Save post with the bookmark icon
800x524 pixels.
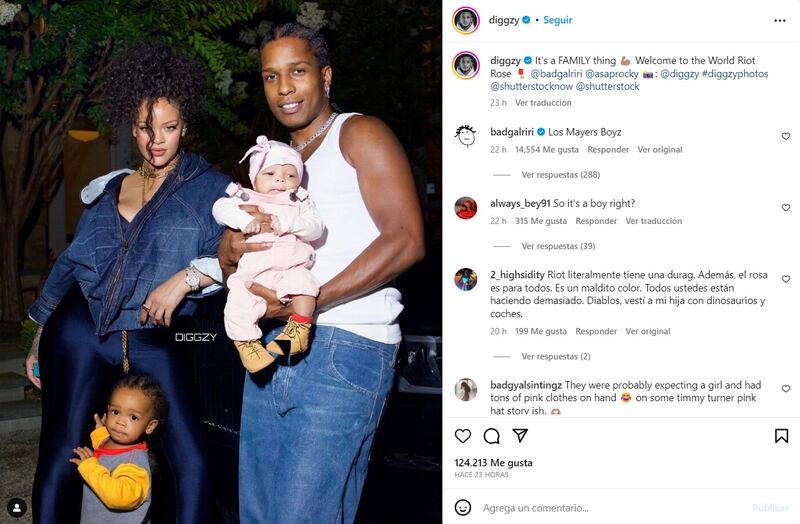point(781,436)
